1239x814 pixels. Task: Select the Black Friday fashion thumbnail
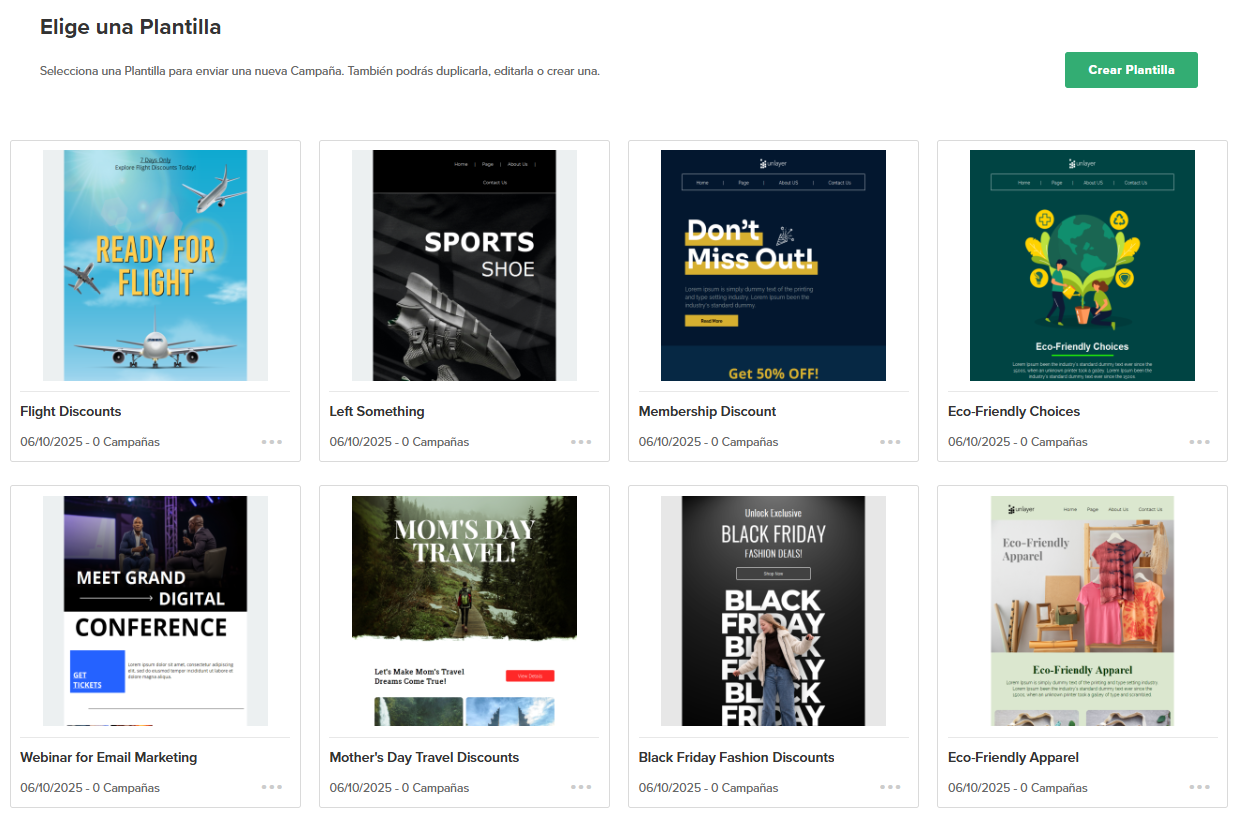tap(773, 611)
